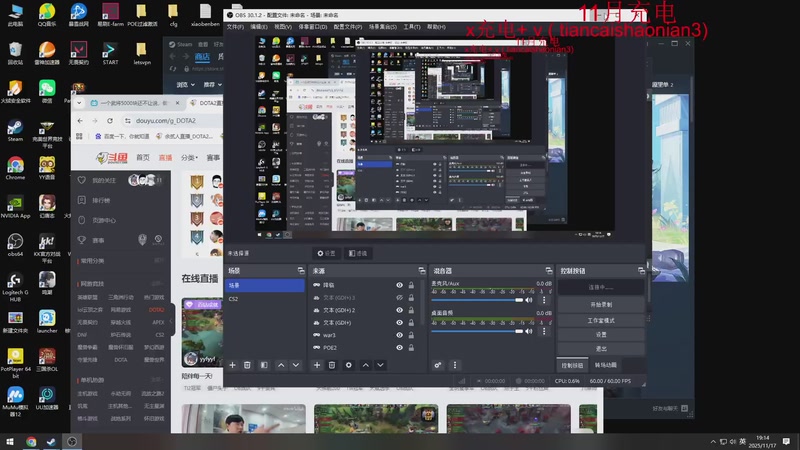Move the selected scene down

tap(296, 365)
